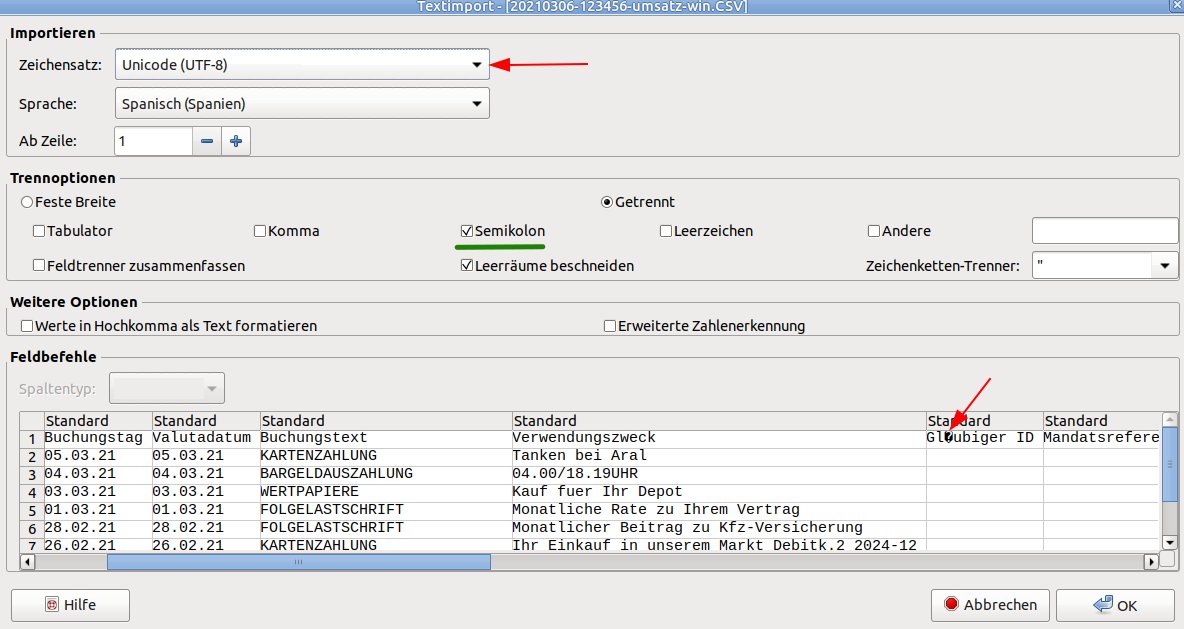Image resolution: width=1184 pixels, height=629 pixels.
Task: Select the Standard header above Verwendungszweck
Action: point(719,421)
